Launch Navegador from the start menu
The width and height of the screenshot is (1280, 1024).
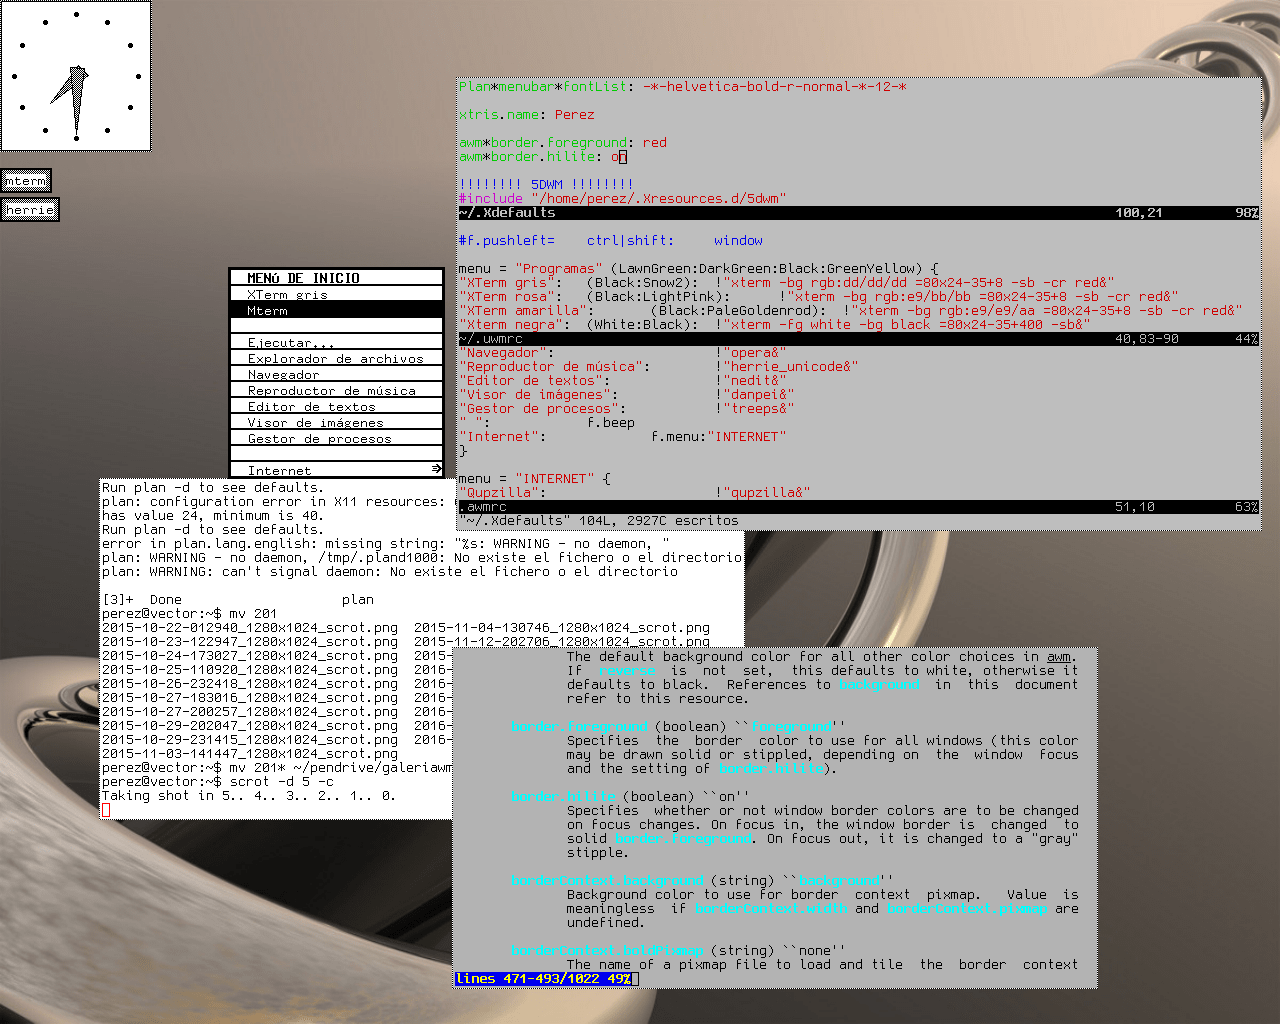pos(336,374)
